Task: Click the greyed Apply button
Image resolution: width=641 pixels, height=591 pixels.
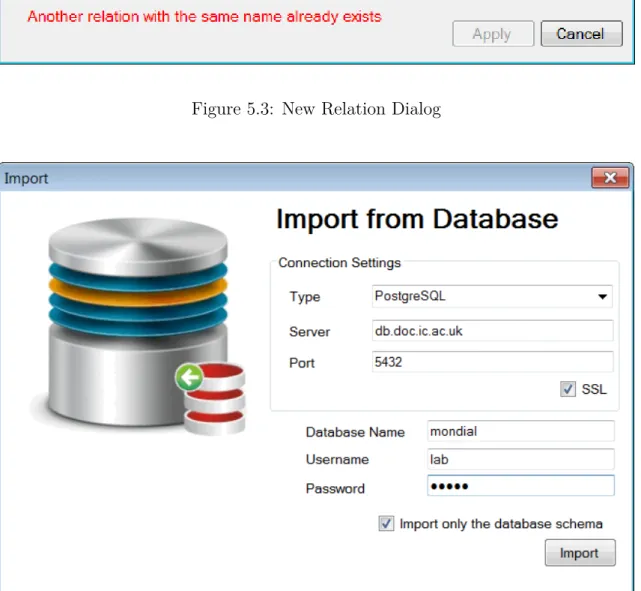Action: [493, 34]
